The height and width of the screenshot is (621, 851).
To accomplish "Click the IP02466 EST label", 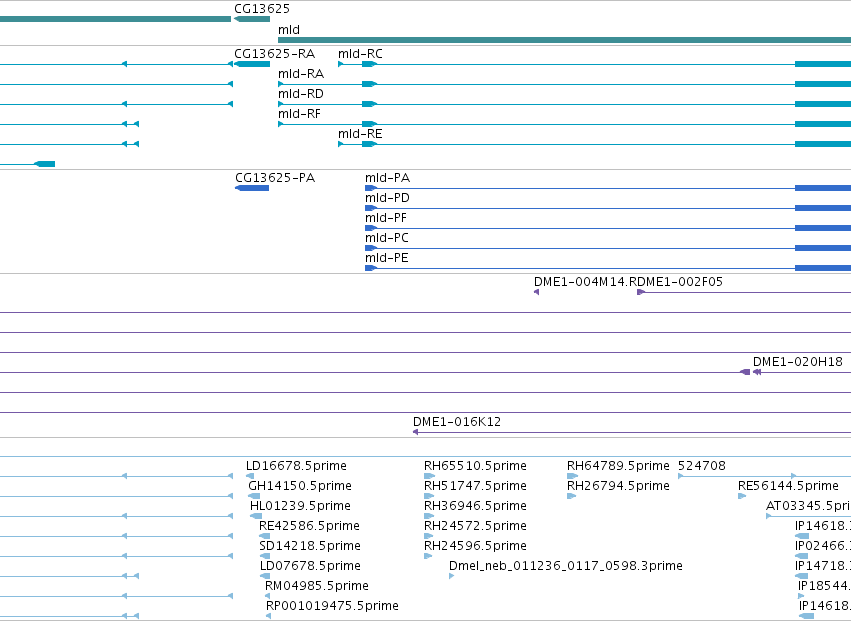I will (x=823, y=546).
